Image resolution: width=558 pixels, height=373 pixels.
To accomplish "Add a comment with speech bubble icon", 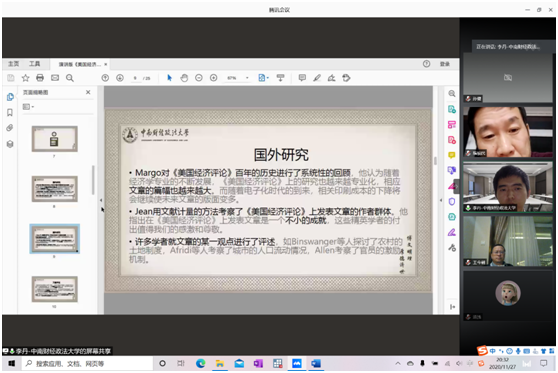I will (x=302, y=78).
